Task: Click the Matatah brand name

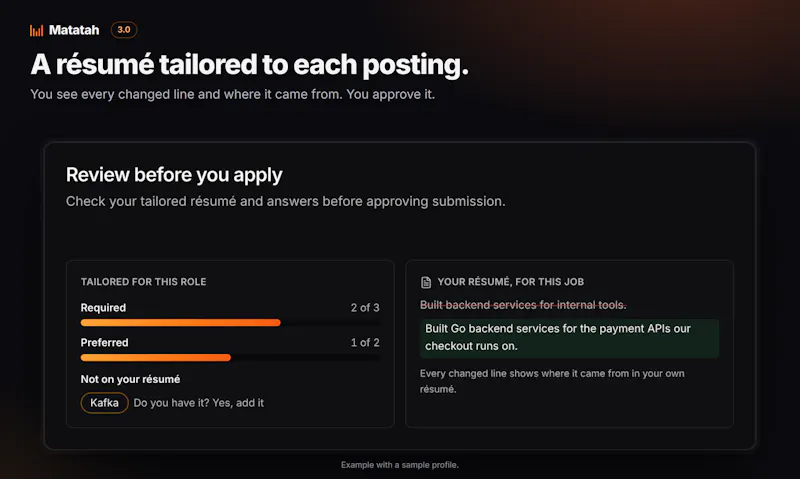Action: (74, 30)
